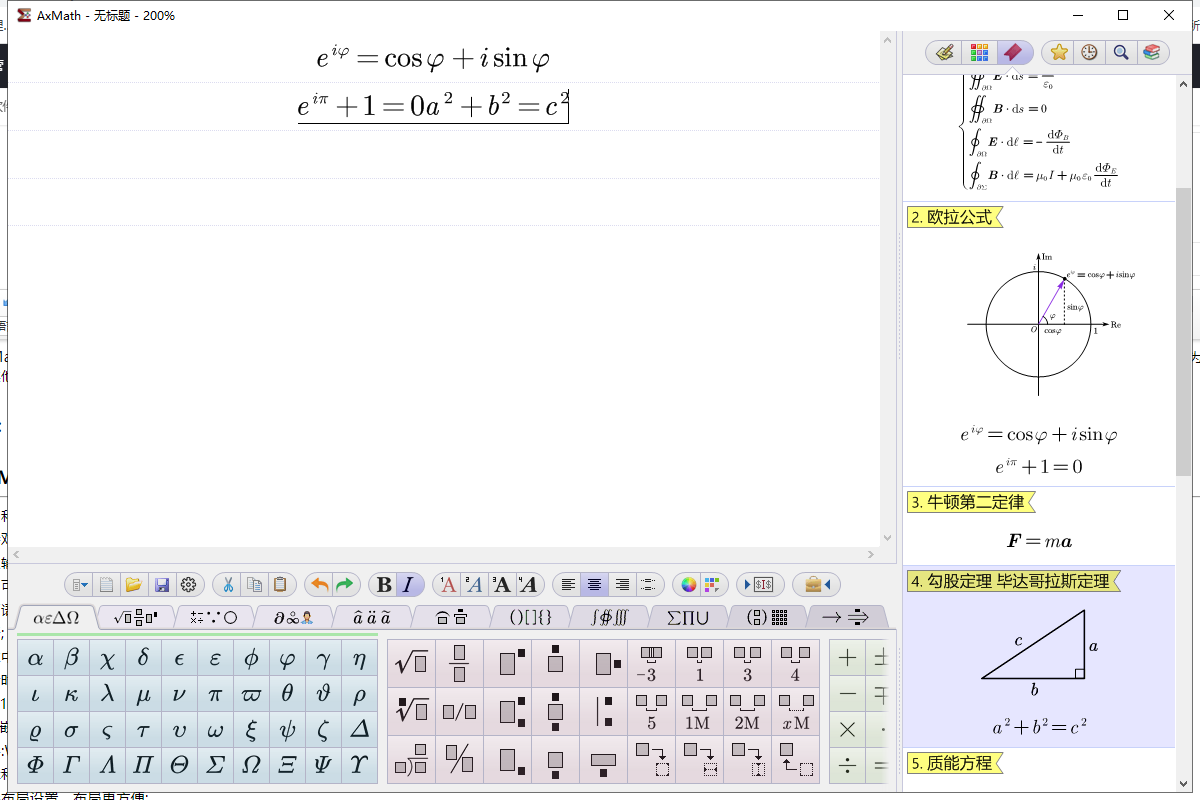Viewport: 1200px width, 800px height.
Task: Center-align the formula
Action: (595, 584)
